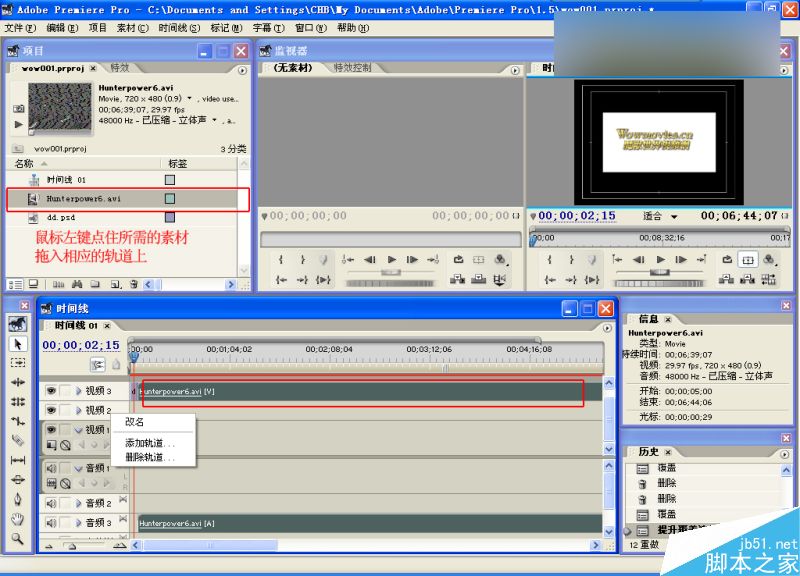Click poster frame camera icon in preview
The image size is (800, 576).
click(x=18, y=108)
